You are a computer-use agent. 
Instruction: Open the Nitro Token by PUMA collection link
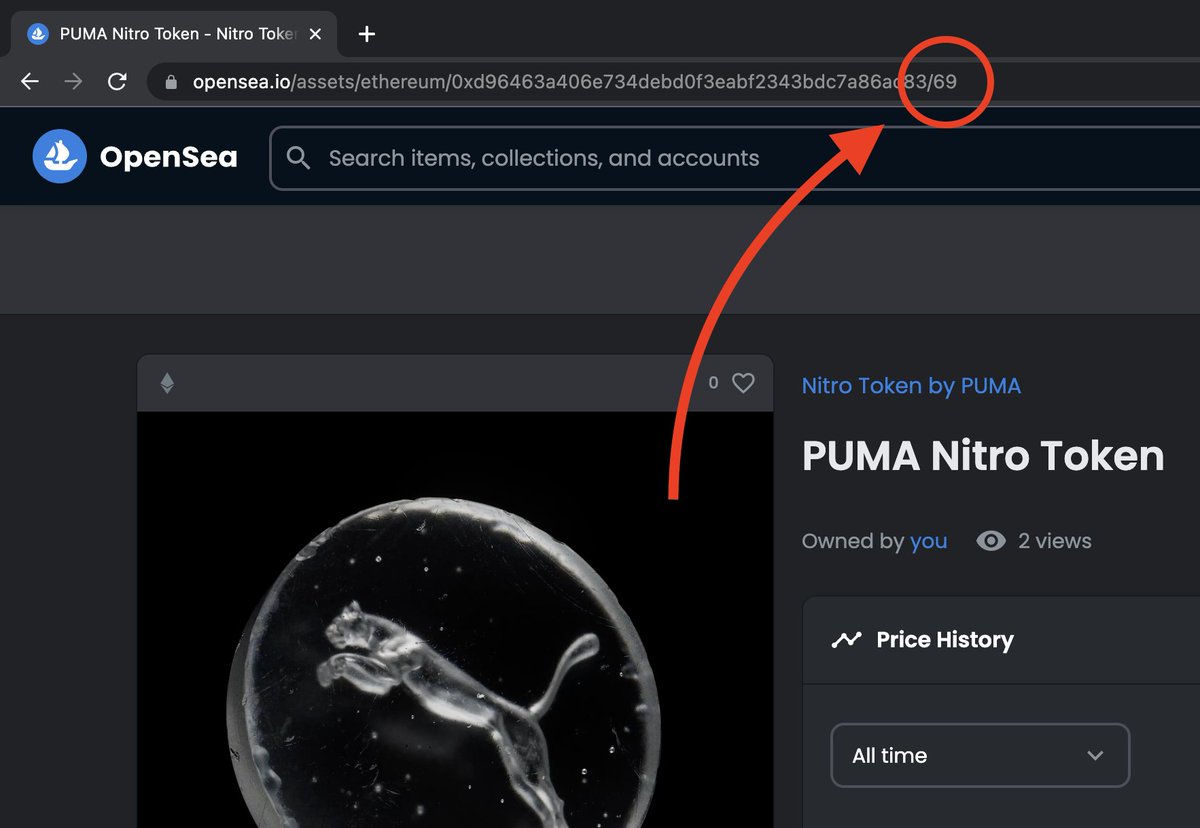click(911, 386)
